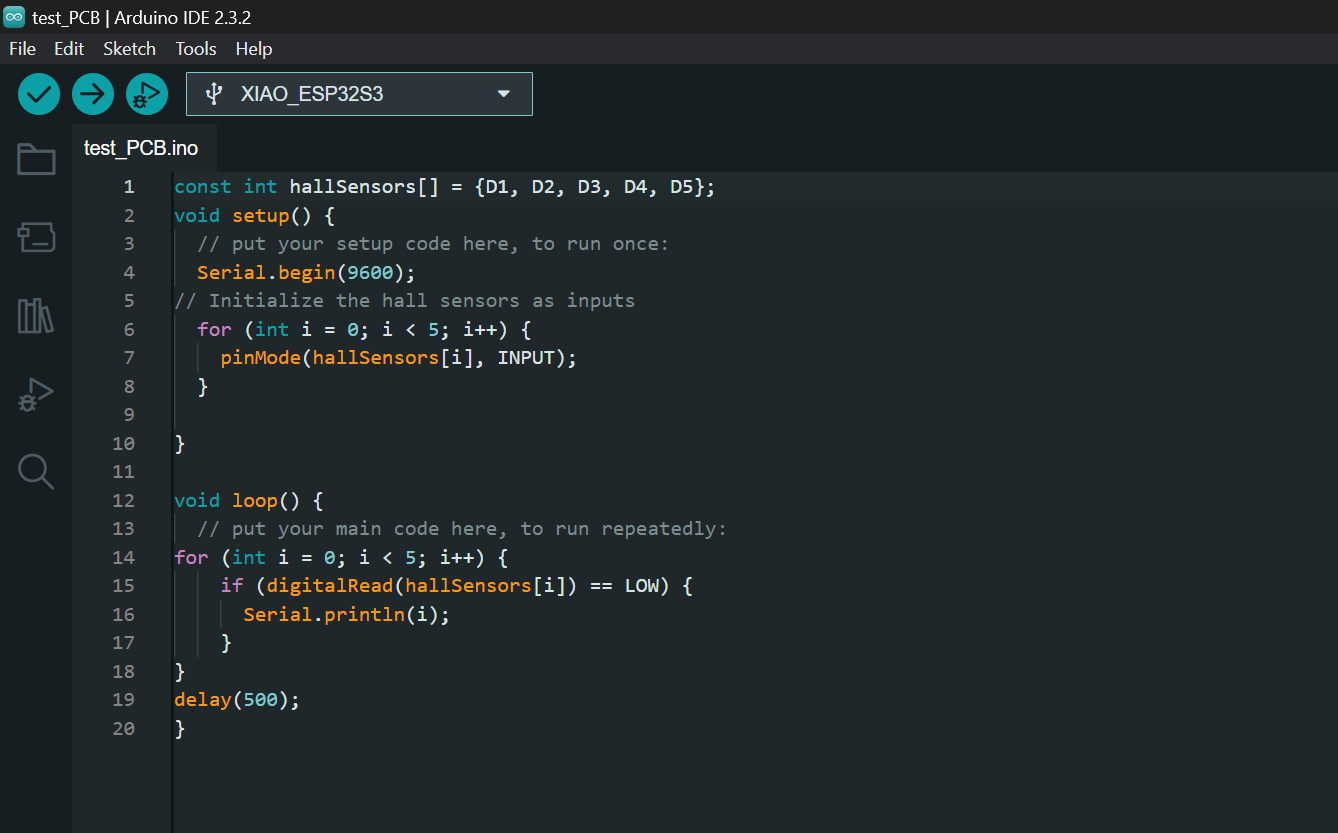Click 'D5' in the array on line 1

pos(681,187)
